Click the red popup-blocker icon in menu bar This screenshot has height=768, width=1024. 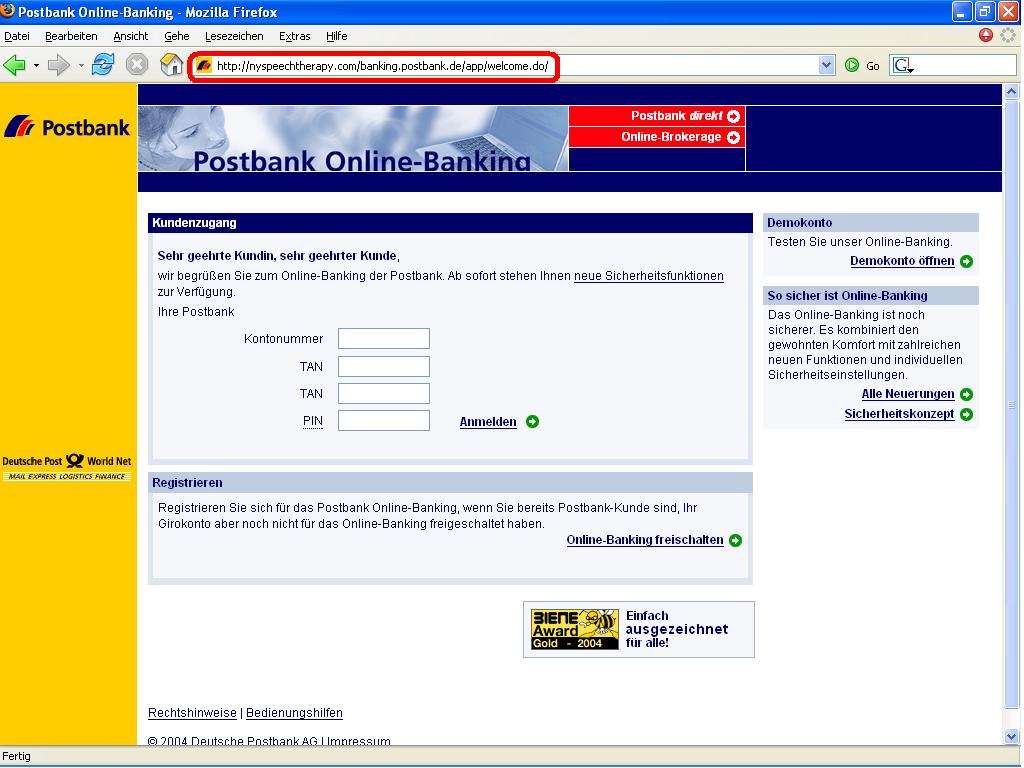tap(985, 35)
